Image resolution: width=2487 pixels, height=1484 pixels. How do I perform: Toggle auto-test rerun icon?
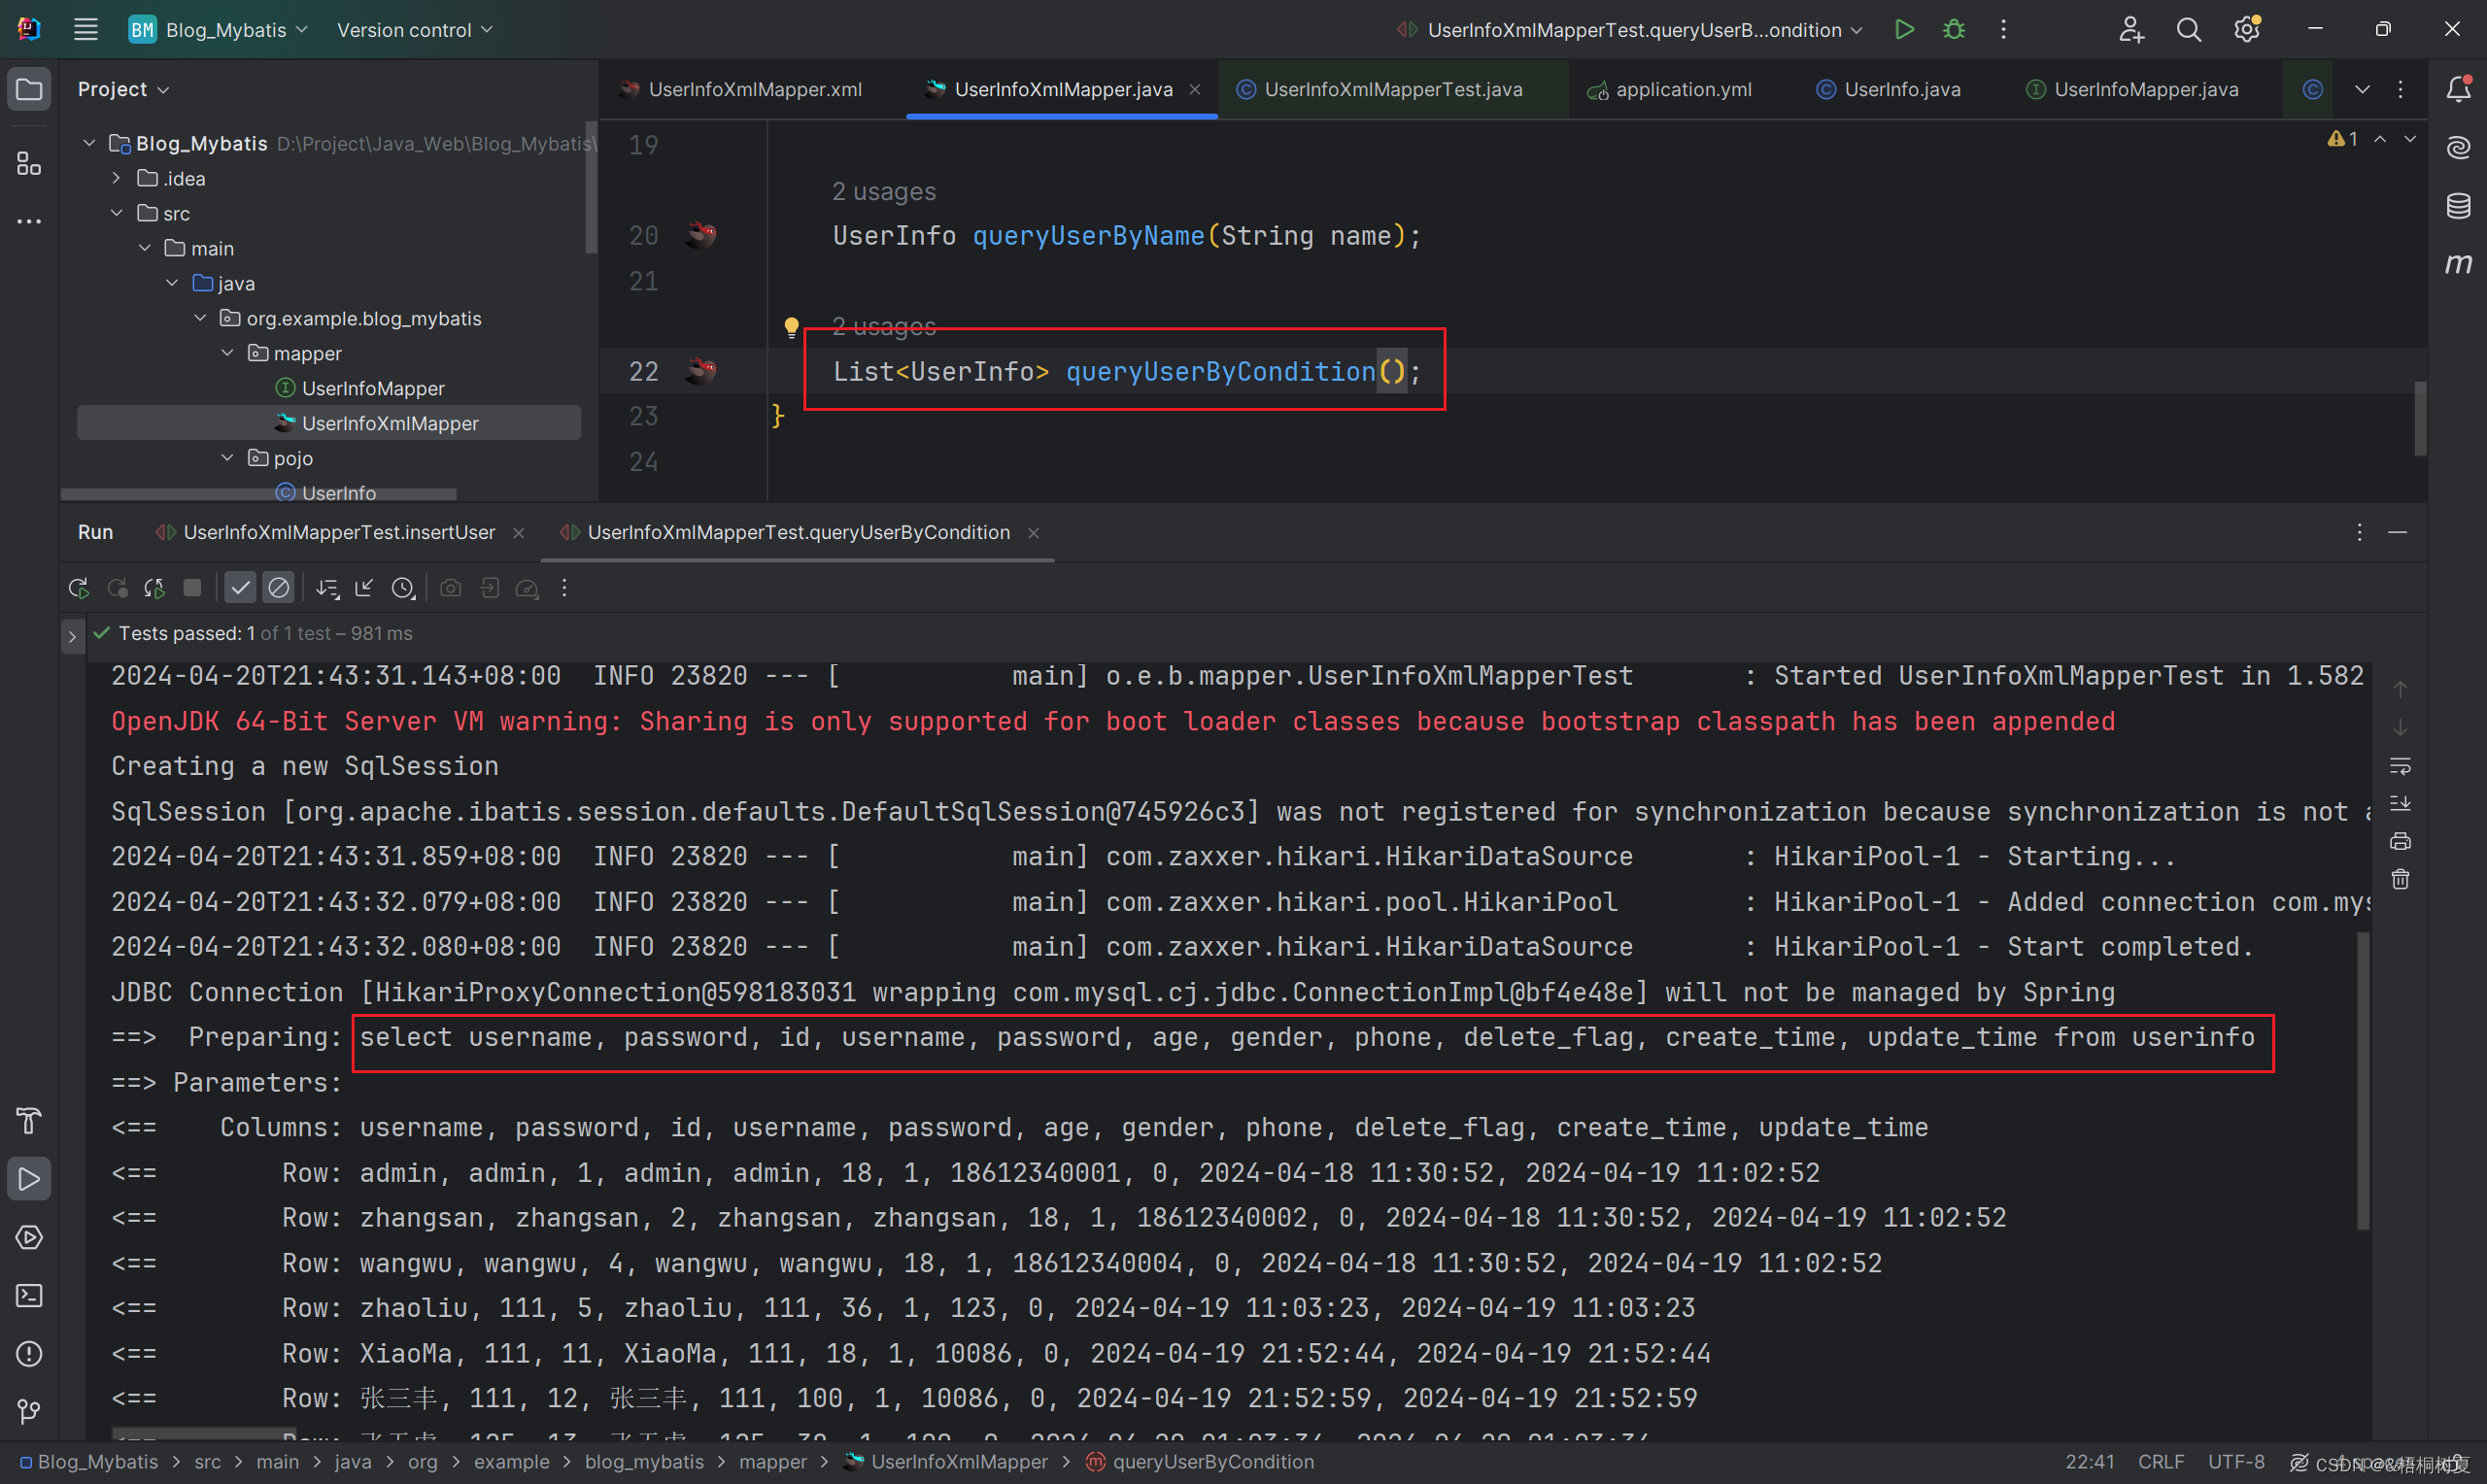pos(154,588)
